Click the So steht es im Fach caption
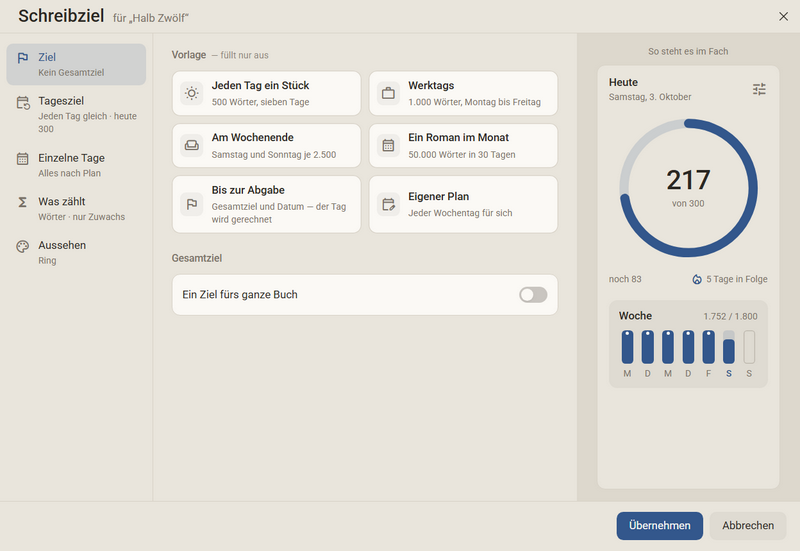Screen dimensions: 800x551 point(688,51)
